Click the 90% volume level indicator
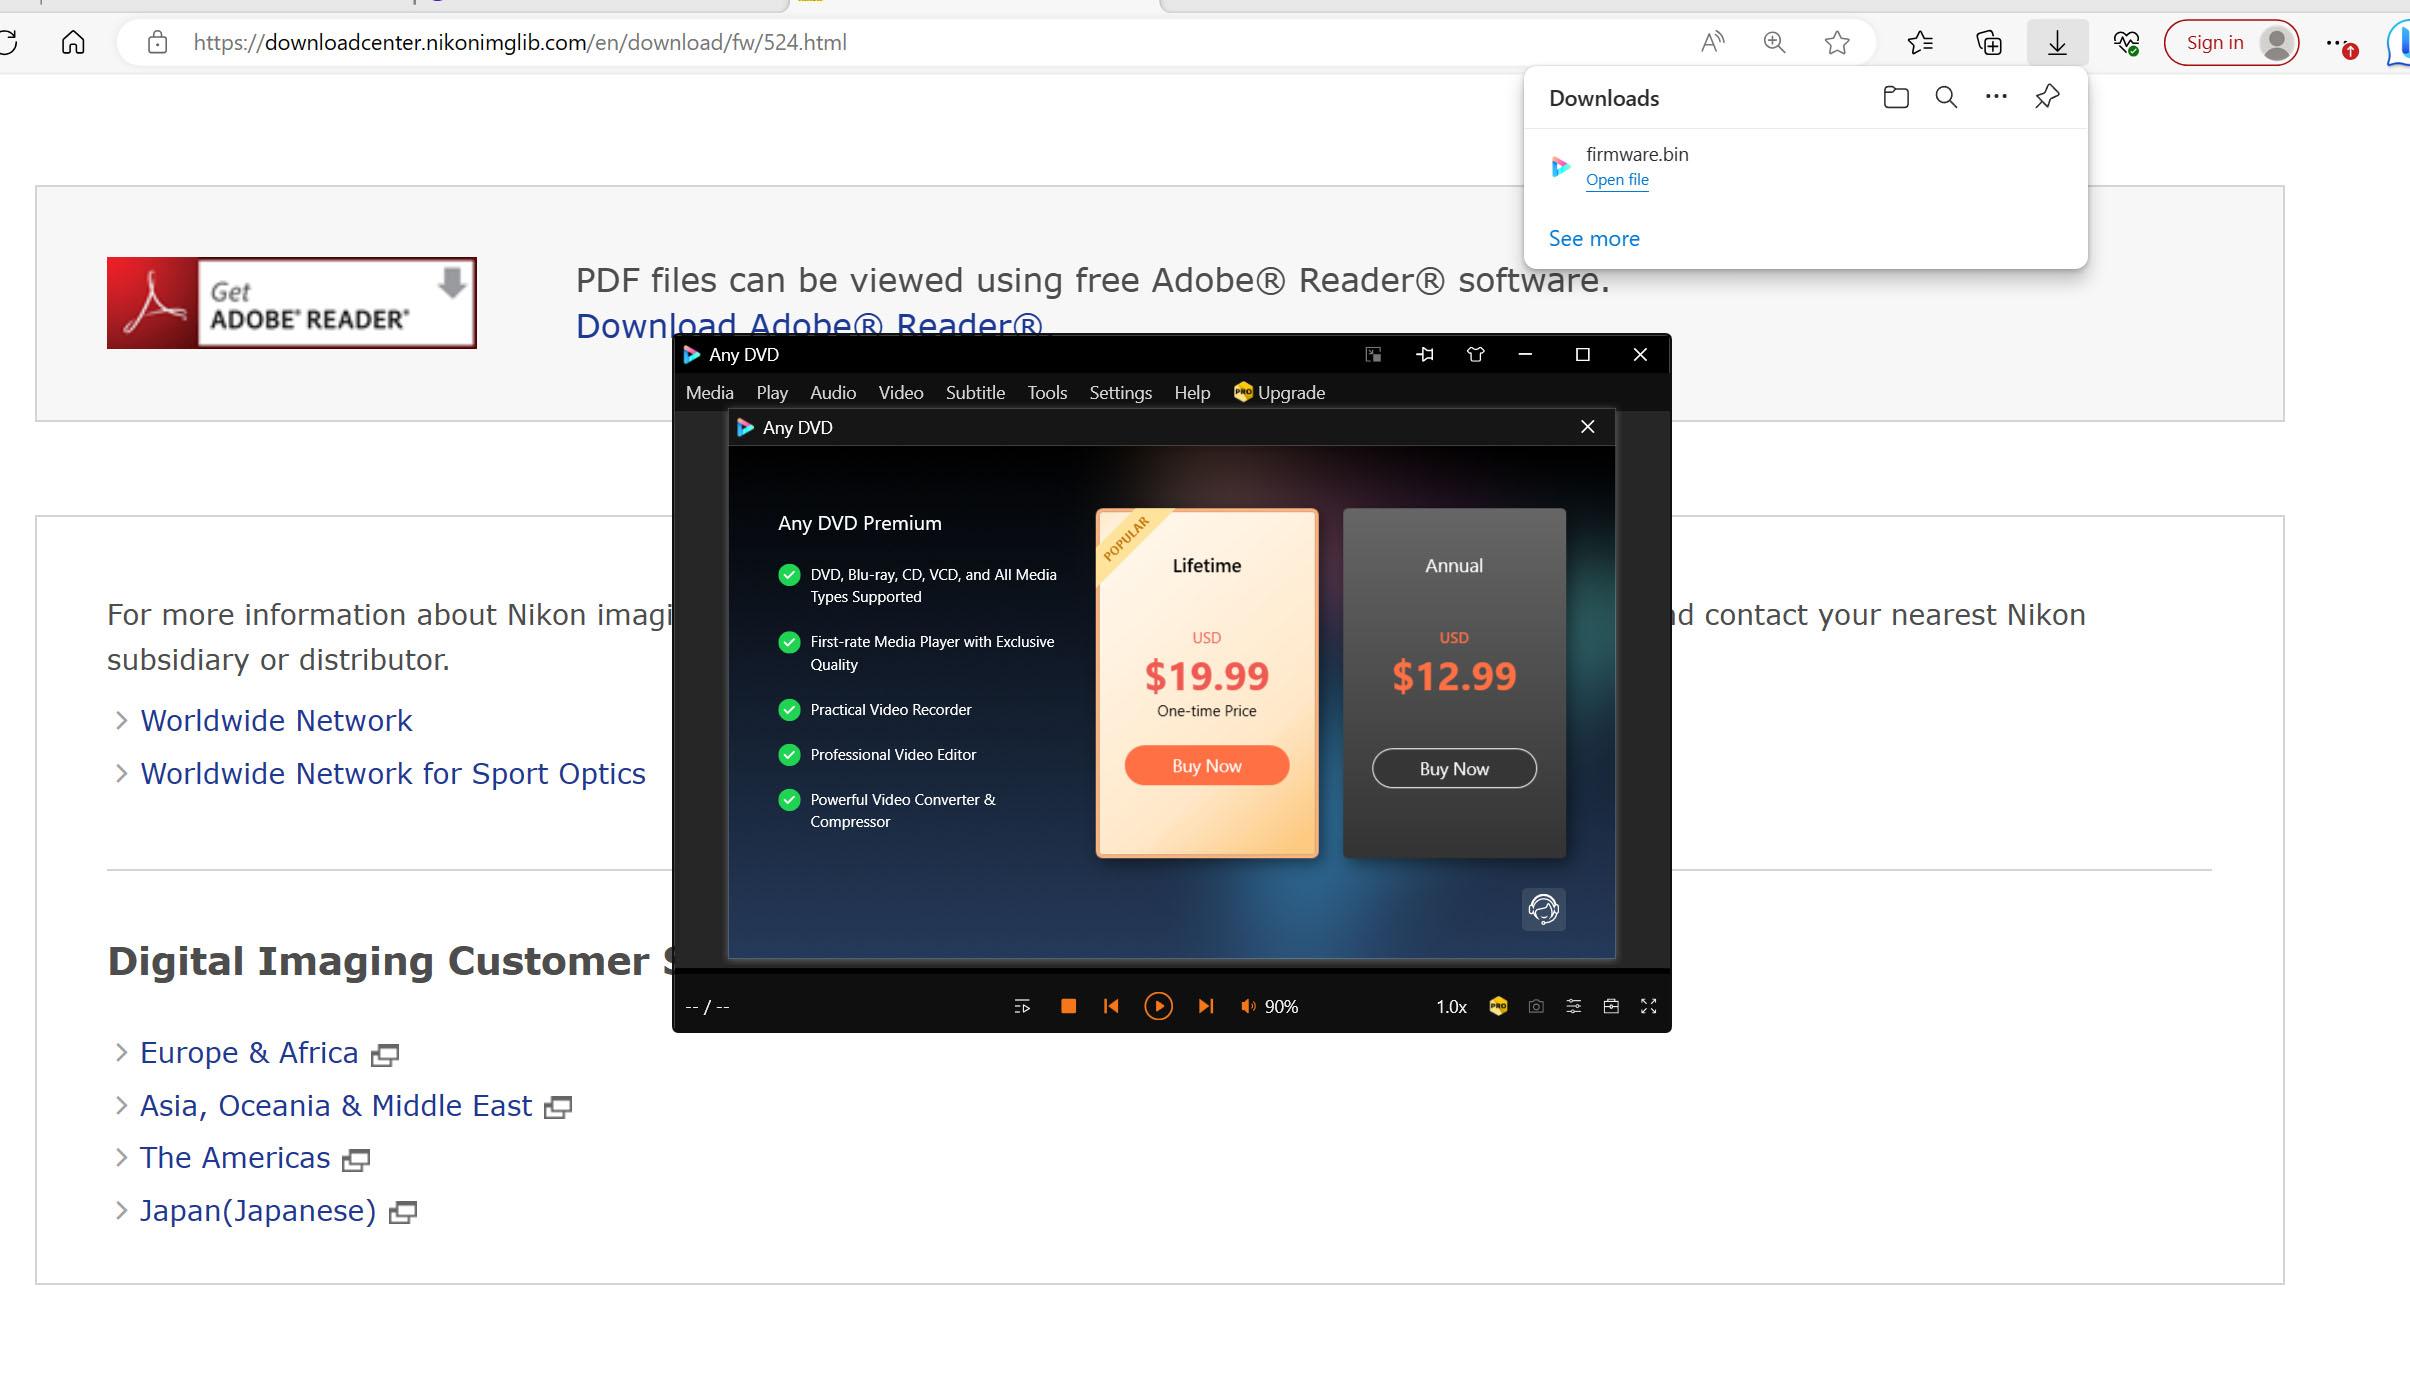Viewport: 2410px width, 1375px height. click(1281, 1006)
